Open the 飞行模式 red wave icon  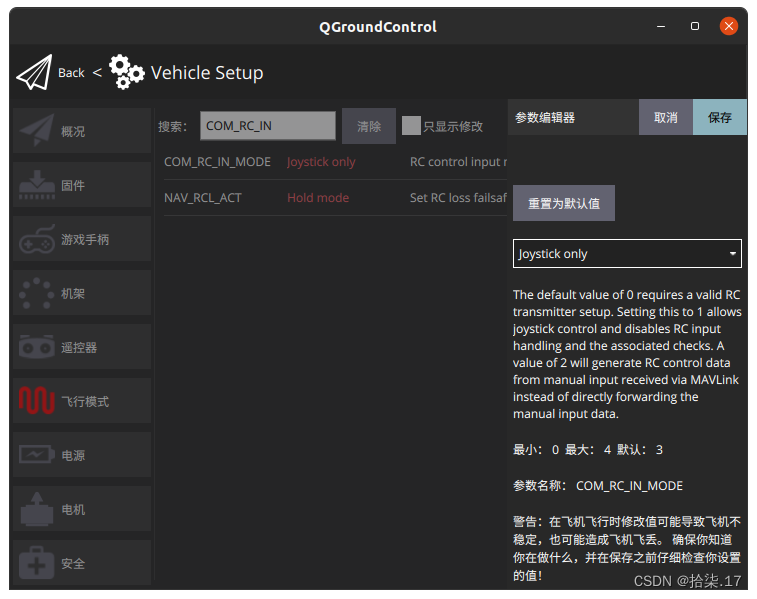click(37, 401)
